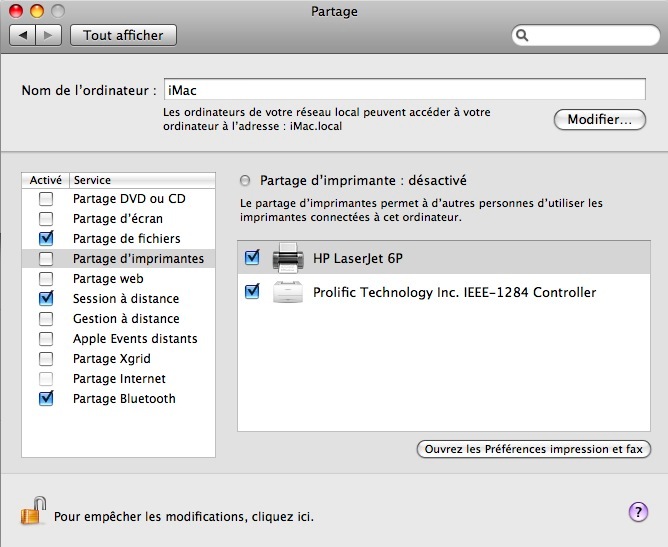668x547 pixels.
Task: Go forward with the right arrow button
Action: click(50, 35)
